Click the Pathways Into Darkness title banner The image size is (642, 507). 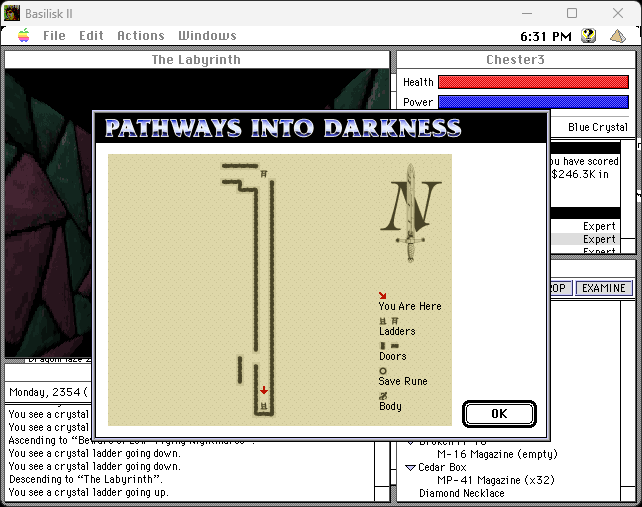pyautogui.click(x=283, y=128)
